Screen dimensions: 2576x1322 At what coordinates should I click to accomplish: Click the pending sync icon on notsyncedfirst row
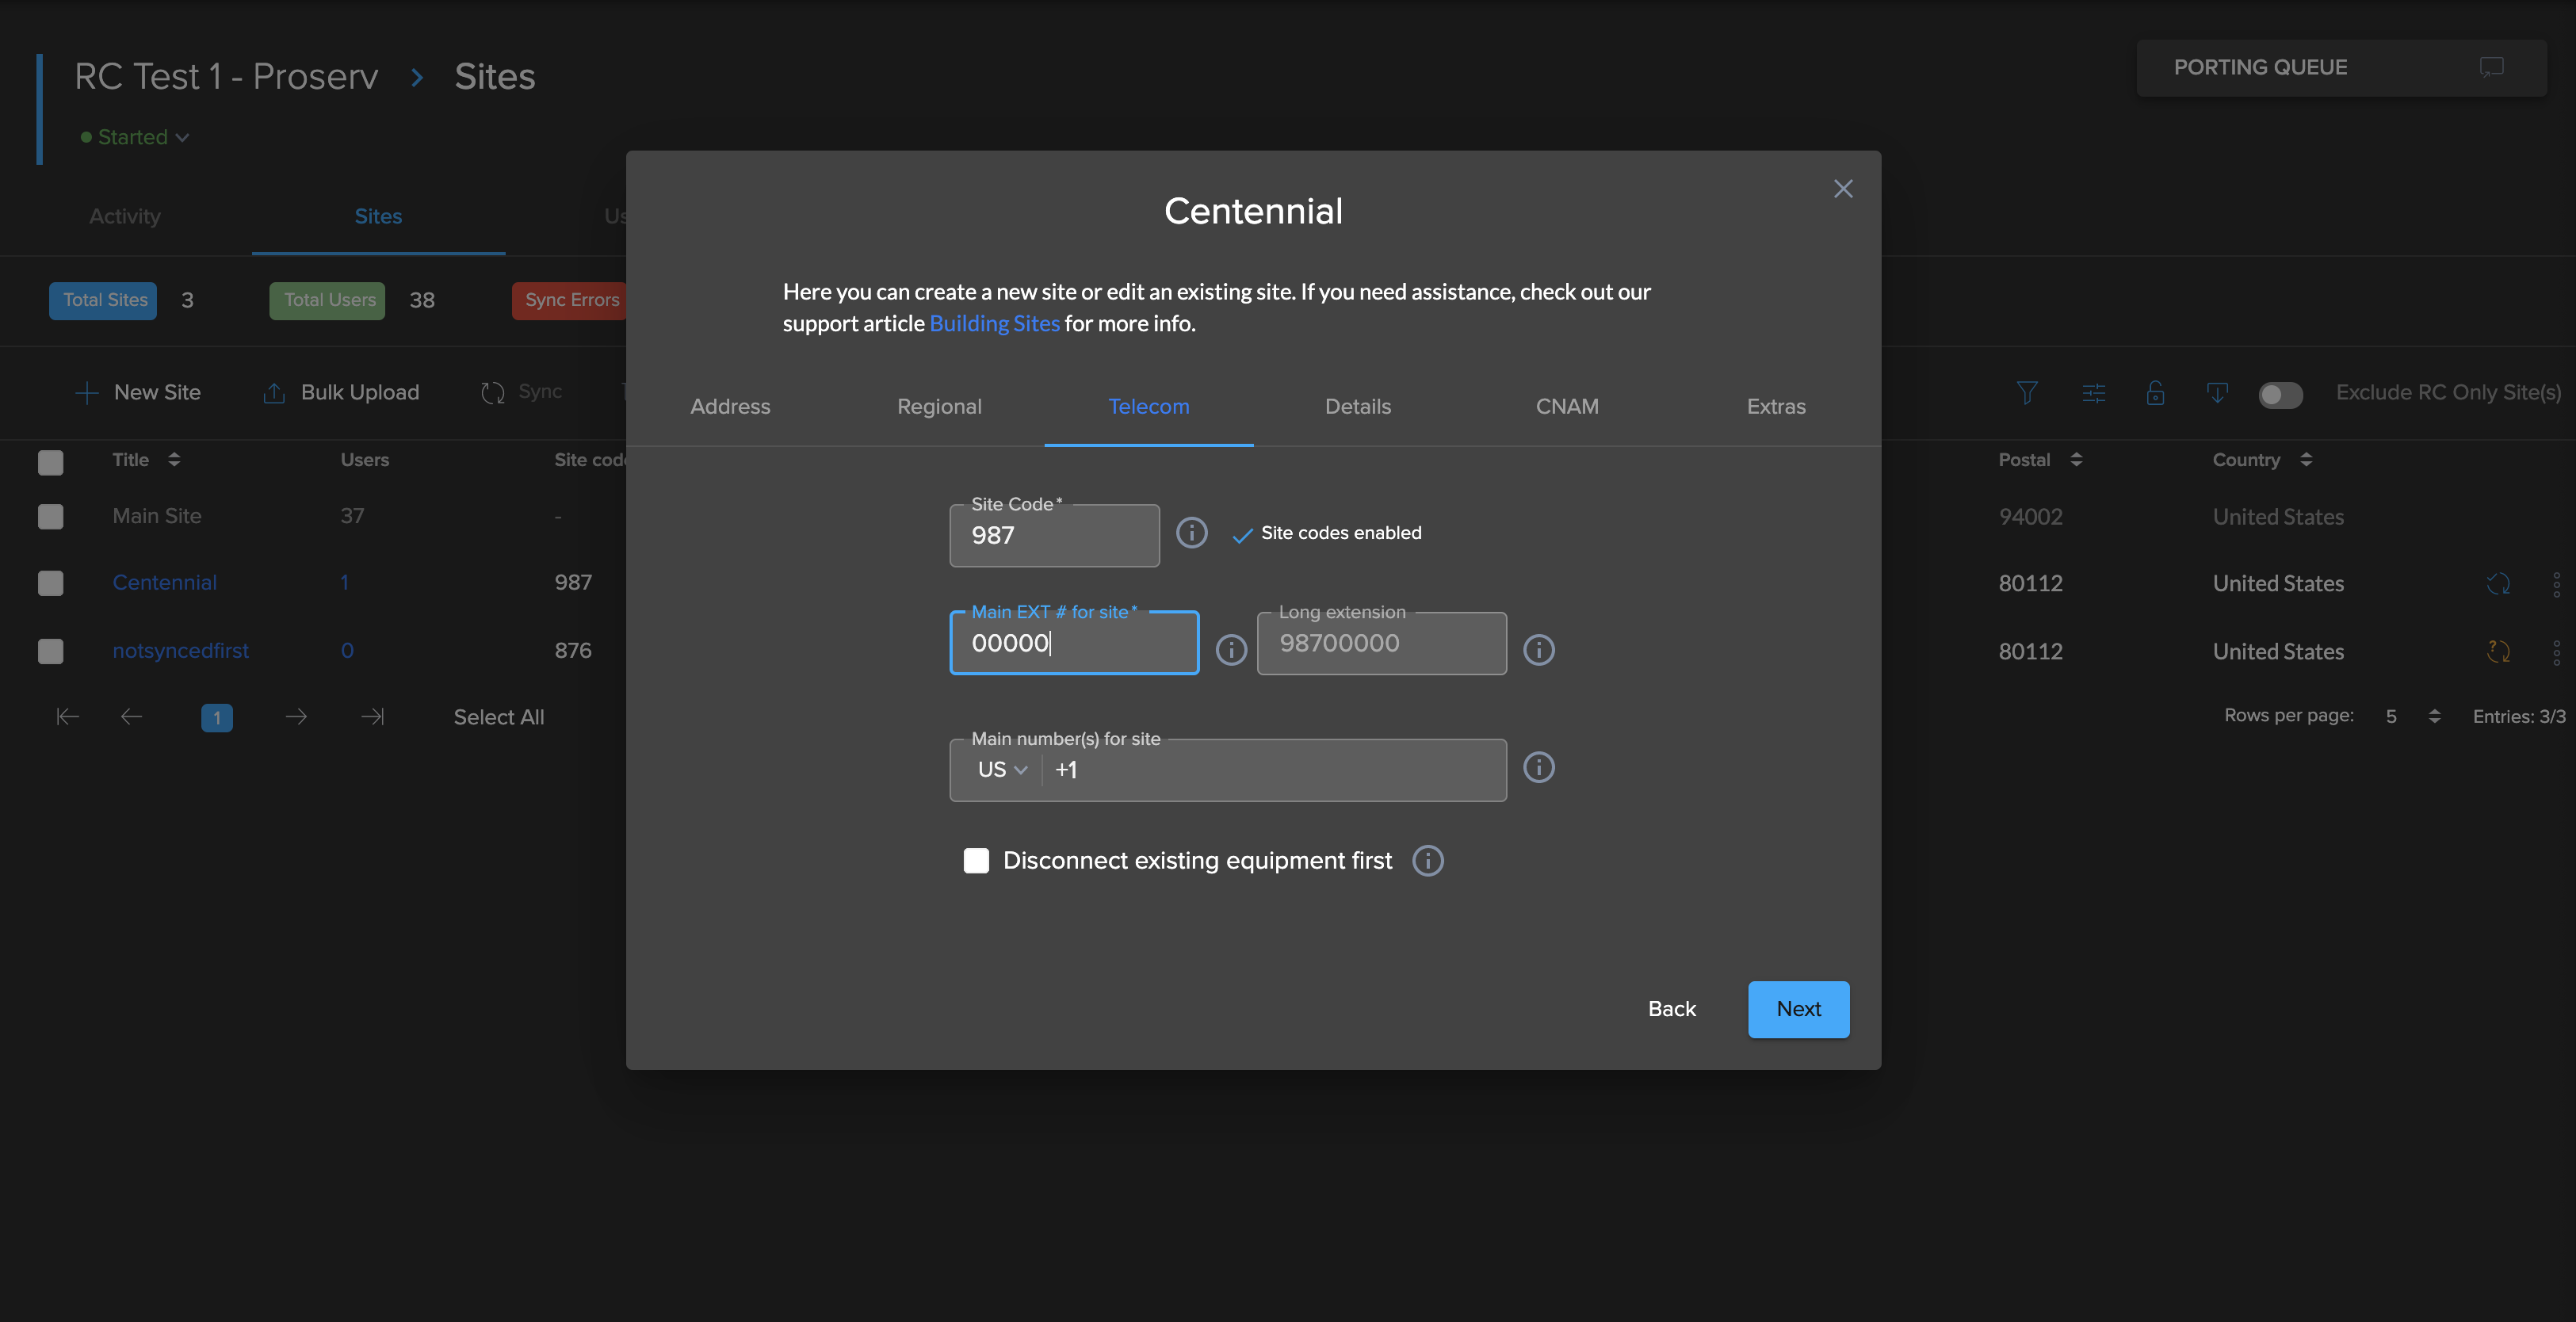(2498, 651)
